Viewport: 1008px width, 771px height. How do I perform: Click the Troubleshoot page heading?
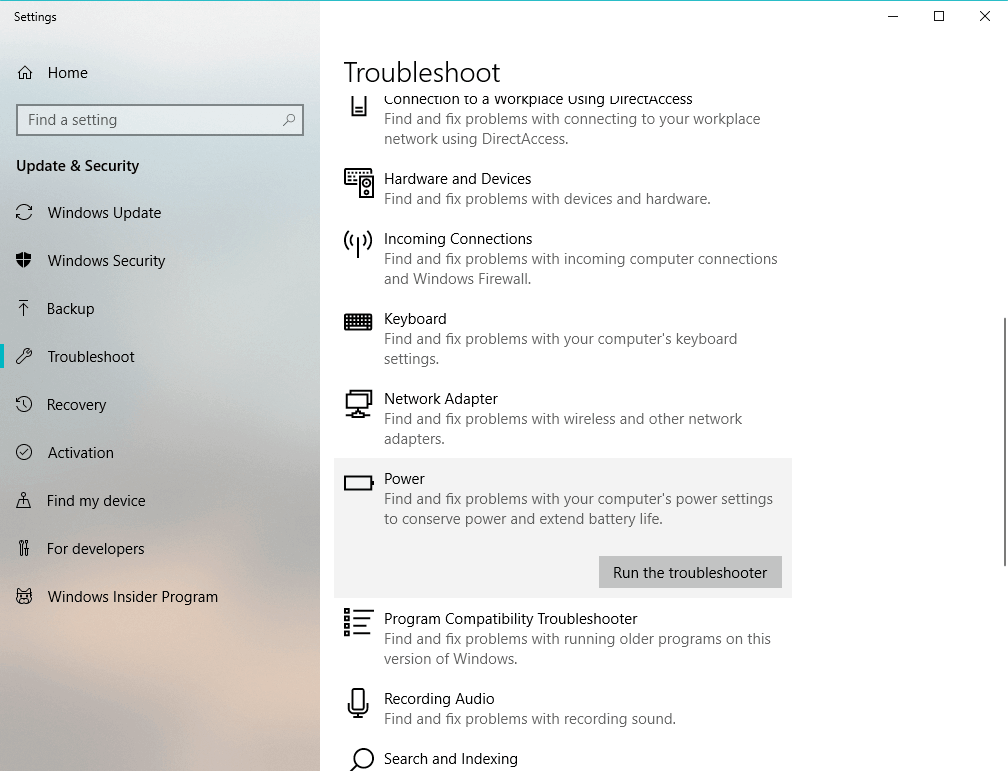[422, 73]
